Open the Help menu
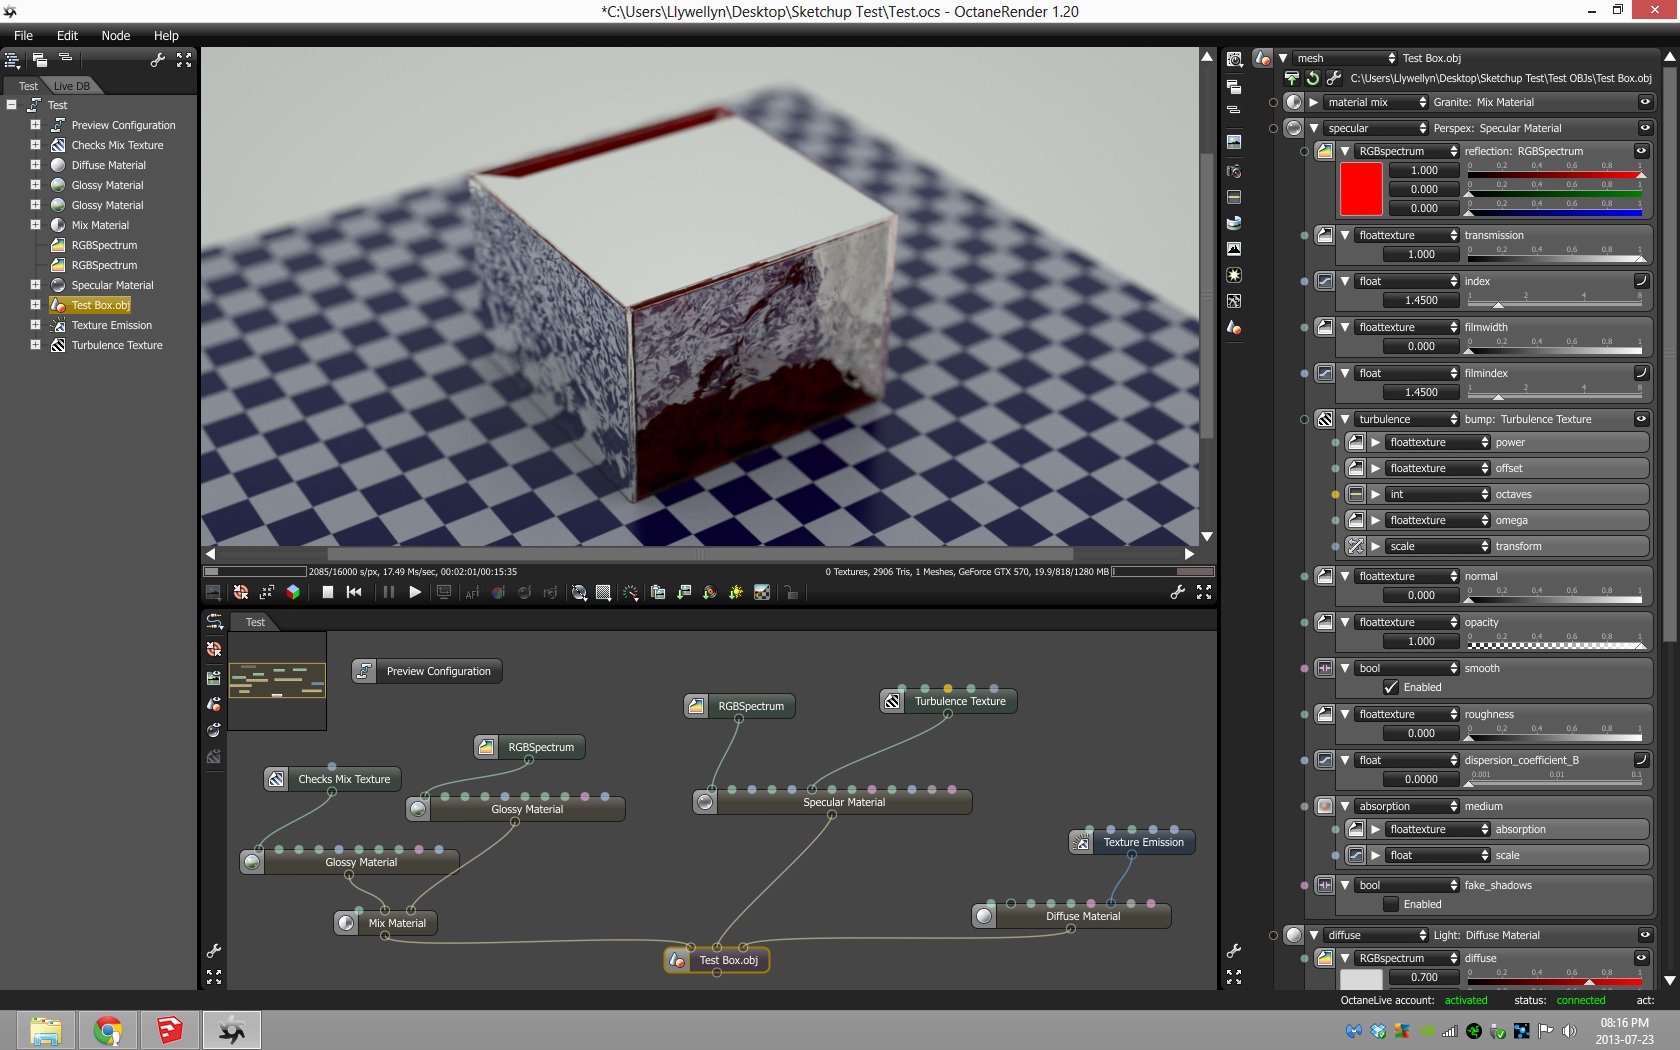 click(166, 35)
